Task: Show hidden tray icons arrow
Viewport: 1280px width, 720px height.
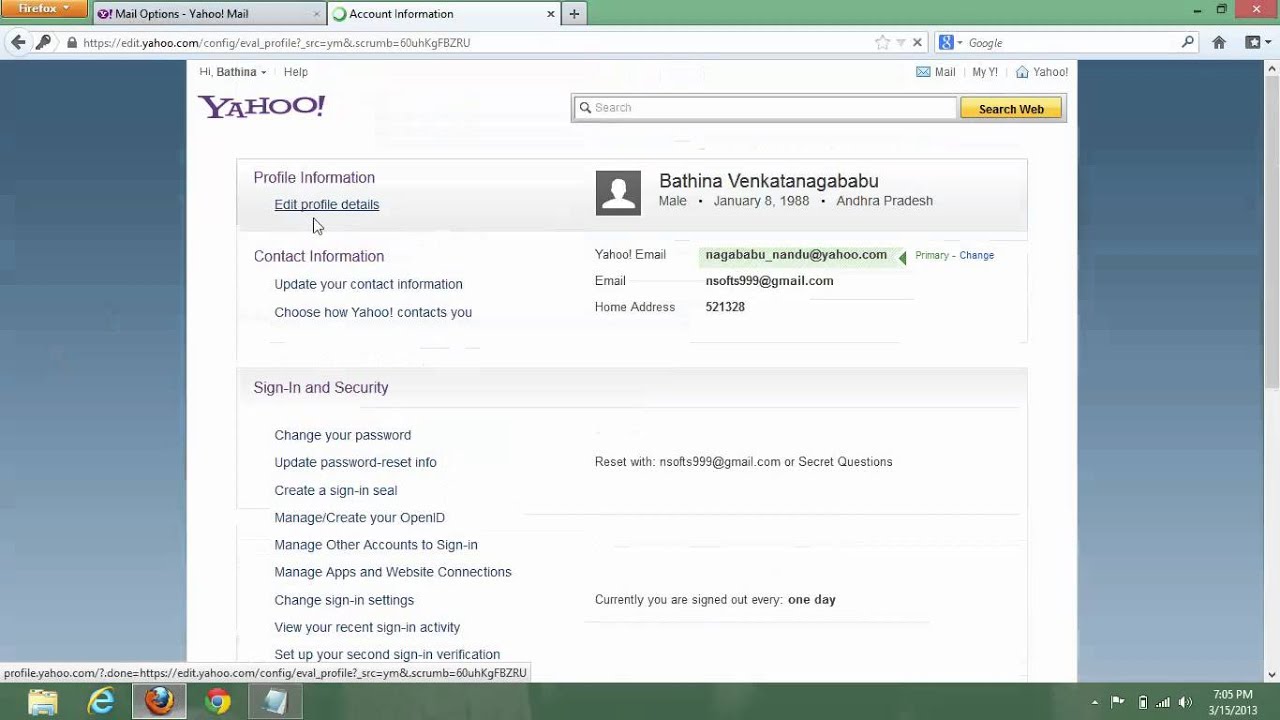Action: tap(1095, 702)
